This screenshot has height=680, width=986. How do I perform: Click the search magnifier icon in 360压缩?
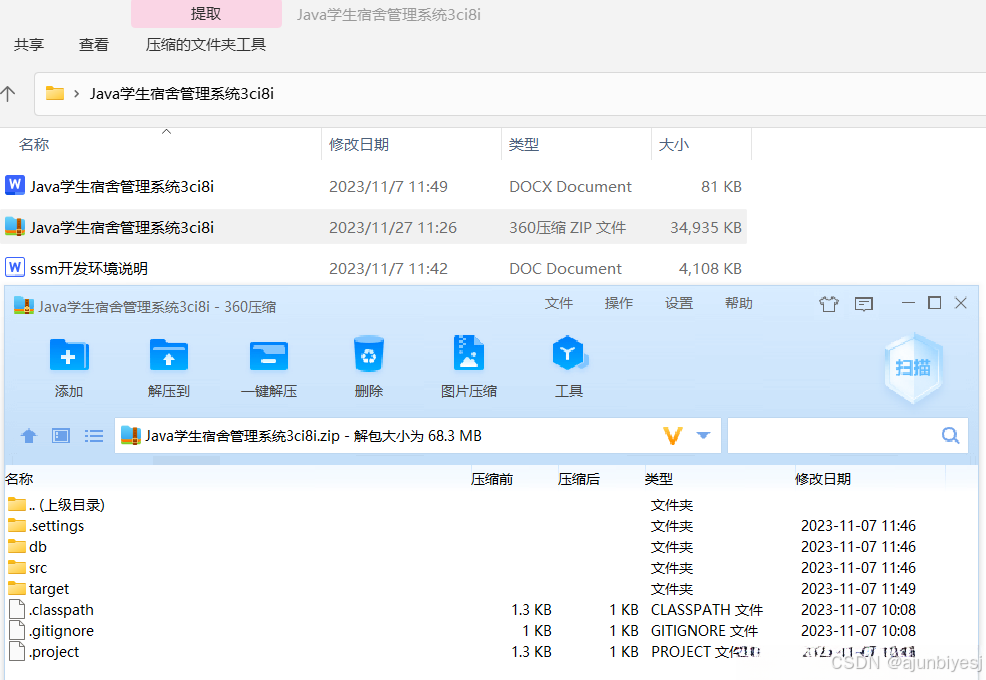950,435
